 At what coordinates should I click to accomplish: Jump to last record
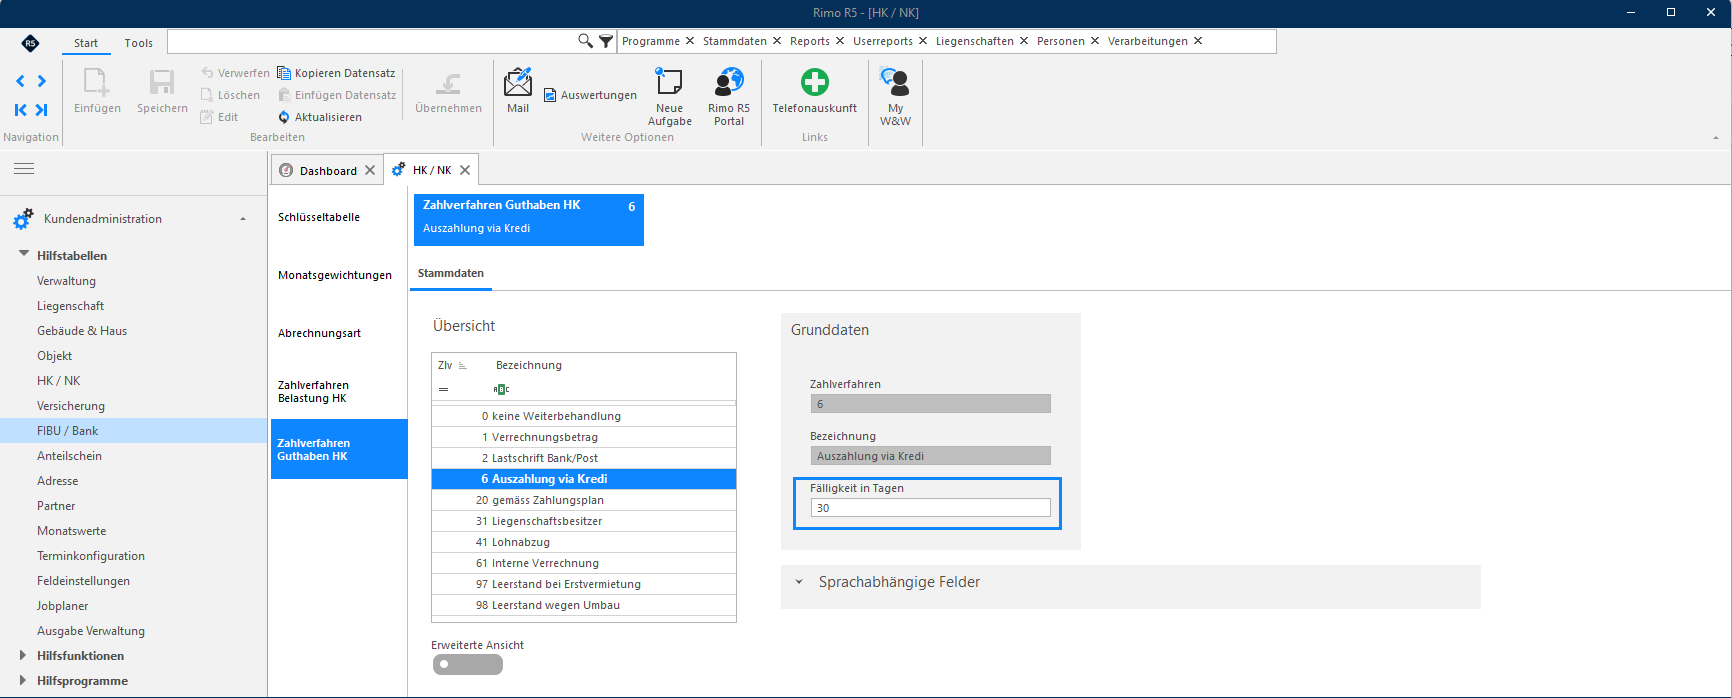[42, 110]
